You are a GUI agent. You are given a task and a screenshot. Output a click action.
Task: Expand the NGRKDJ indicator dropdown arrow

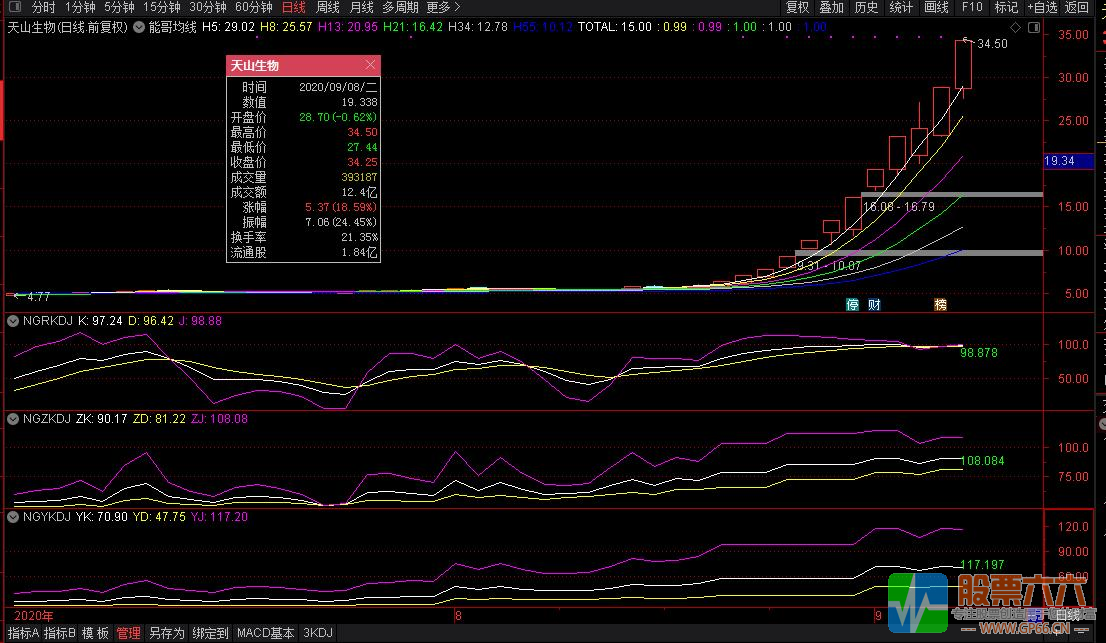pyautogui.click(x=13, y=321)
